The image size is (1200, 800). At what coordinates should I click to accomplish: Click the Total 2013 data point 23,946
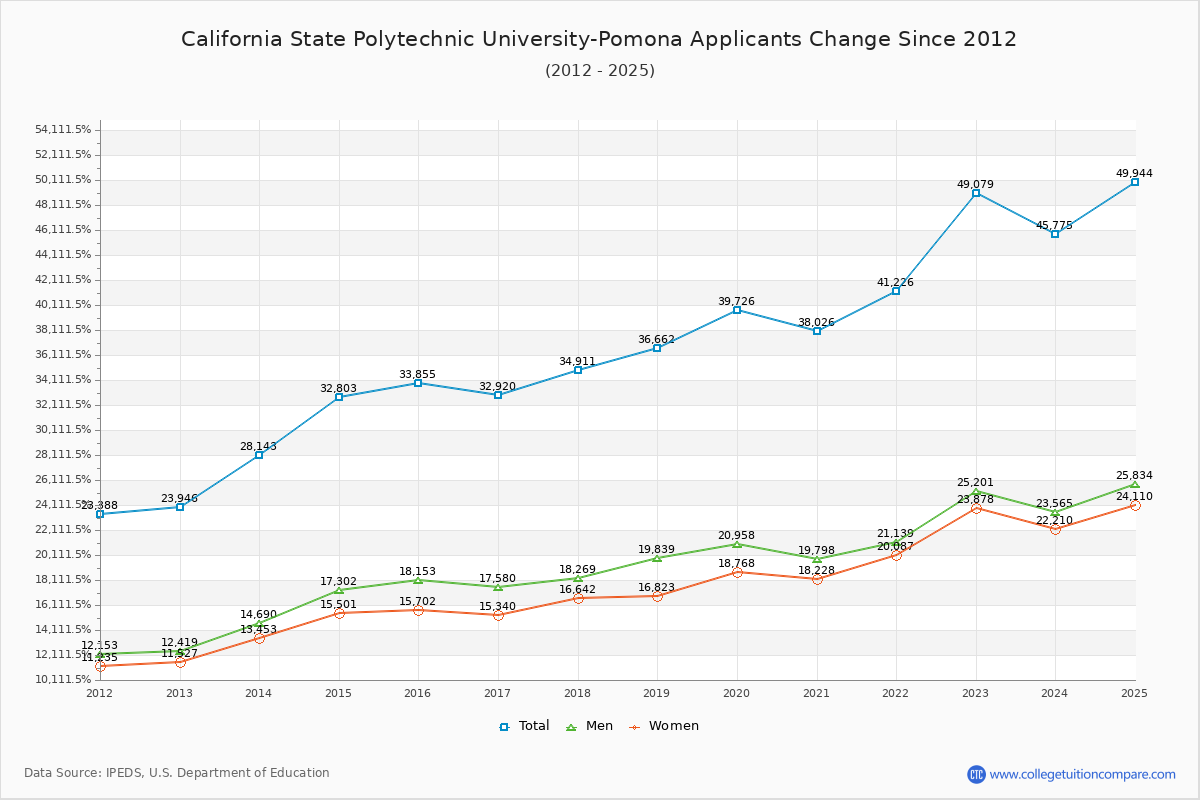pyautogui.click(x=180, y=507)
